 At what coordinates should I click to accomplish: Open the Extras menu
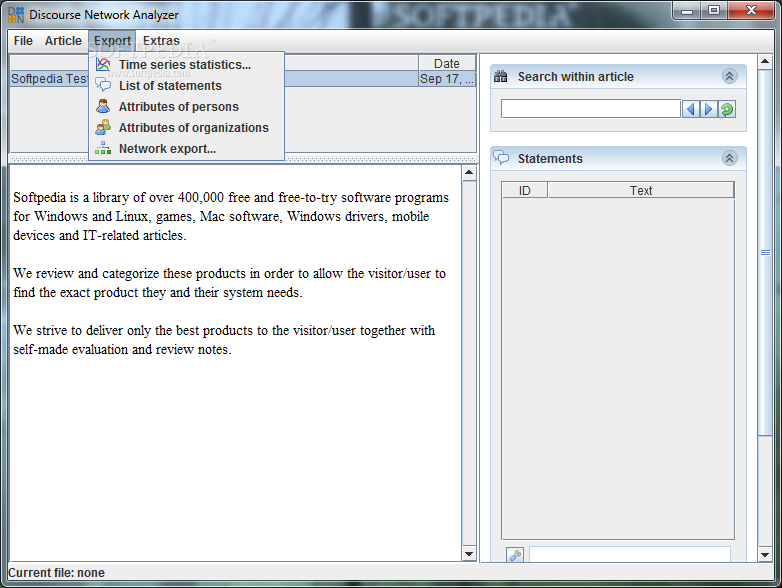pos(161,41)
